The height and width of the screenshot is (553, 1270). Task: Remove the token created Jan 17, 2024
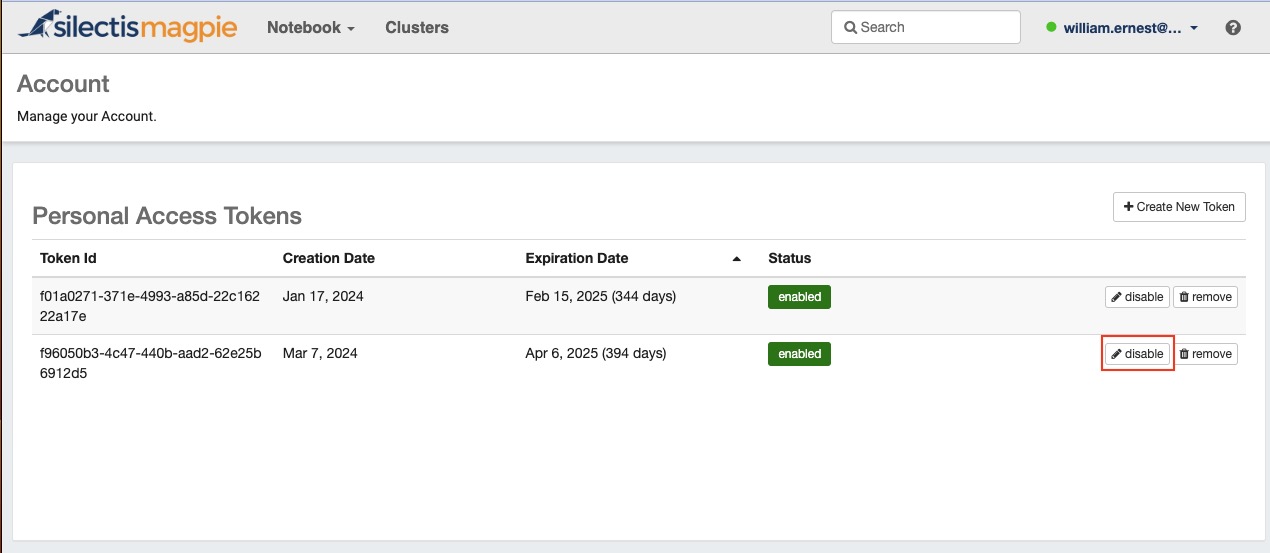click(x=1205, y=297)
